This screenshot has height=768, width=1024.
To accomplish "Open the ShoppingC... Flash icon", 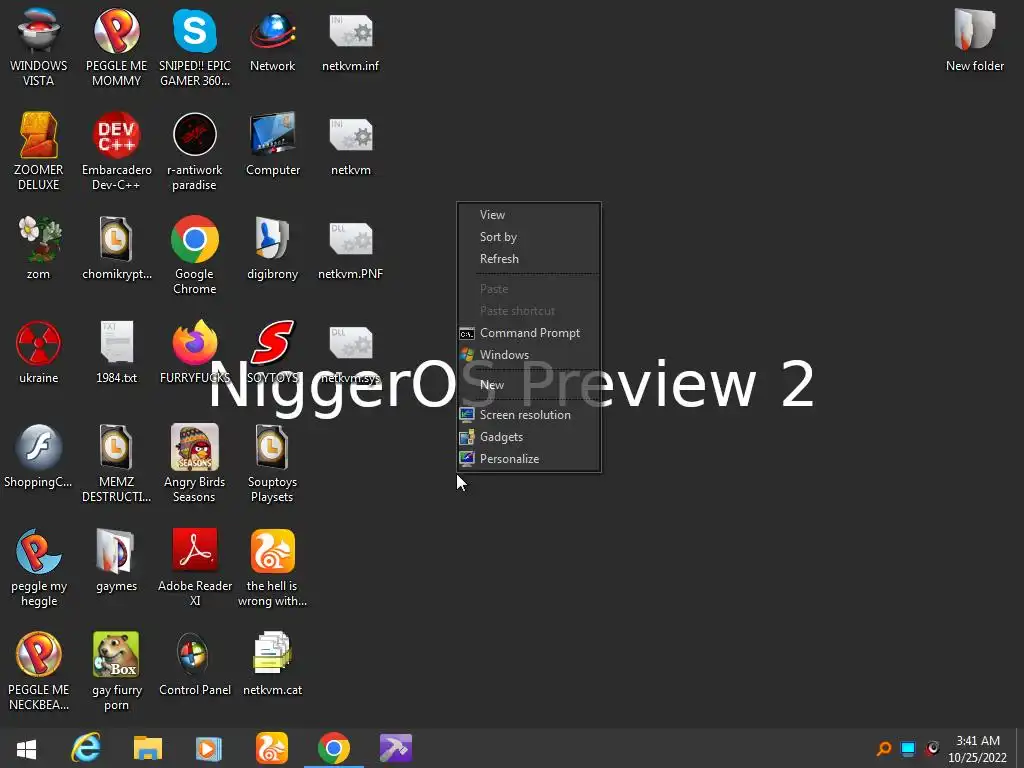I will [x=39, y=456].
